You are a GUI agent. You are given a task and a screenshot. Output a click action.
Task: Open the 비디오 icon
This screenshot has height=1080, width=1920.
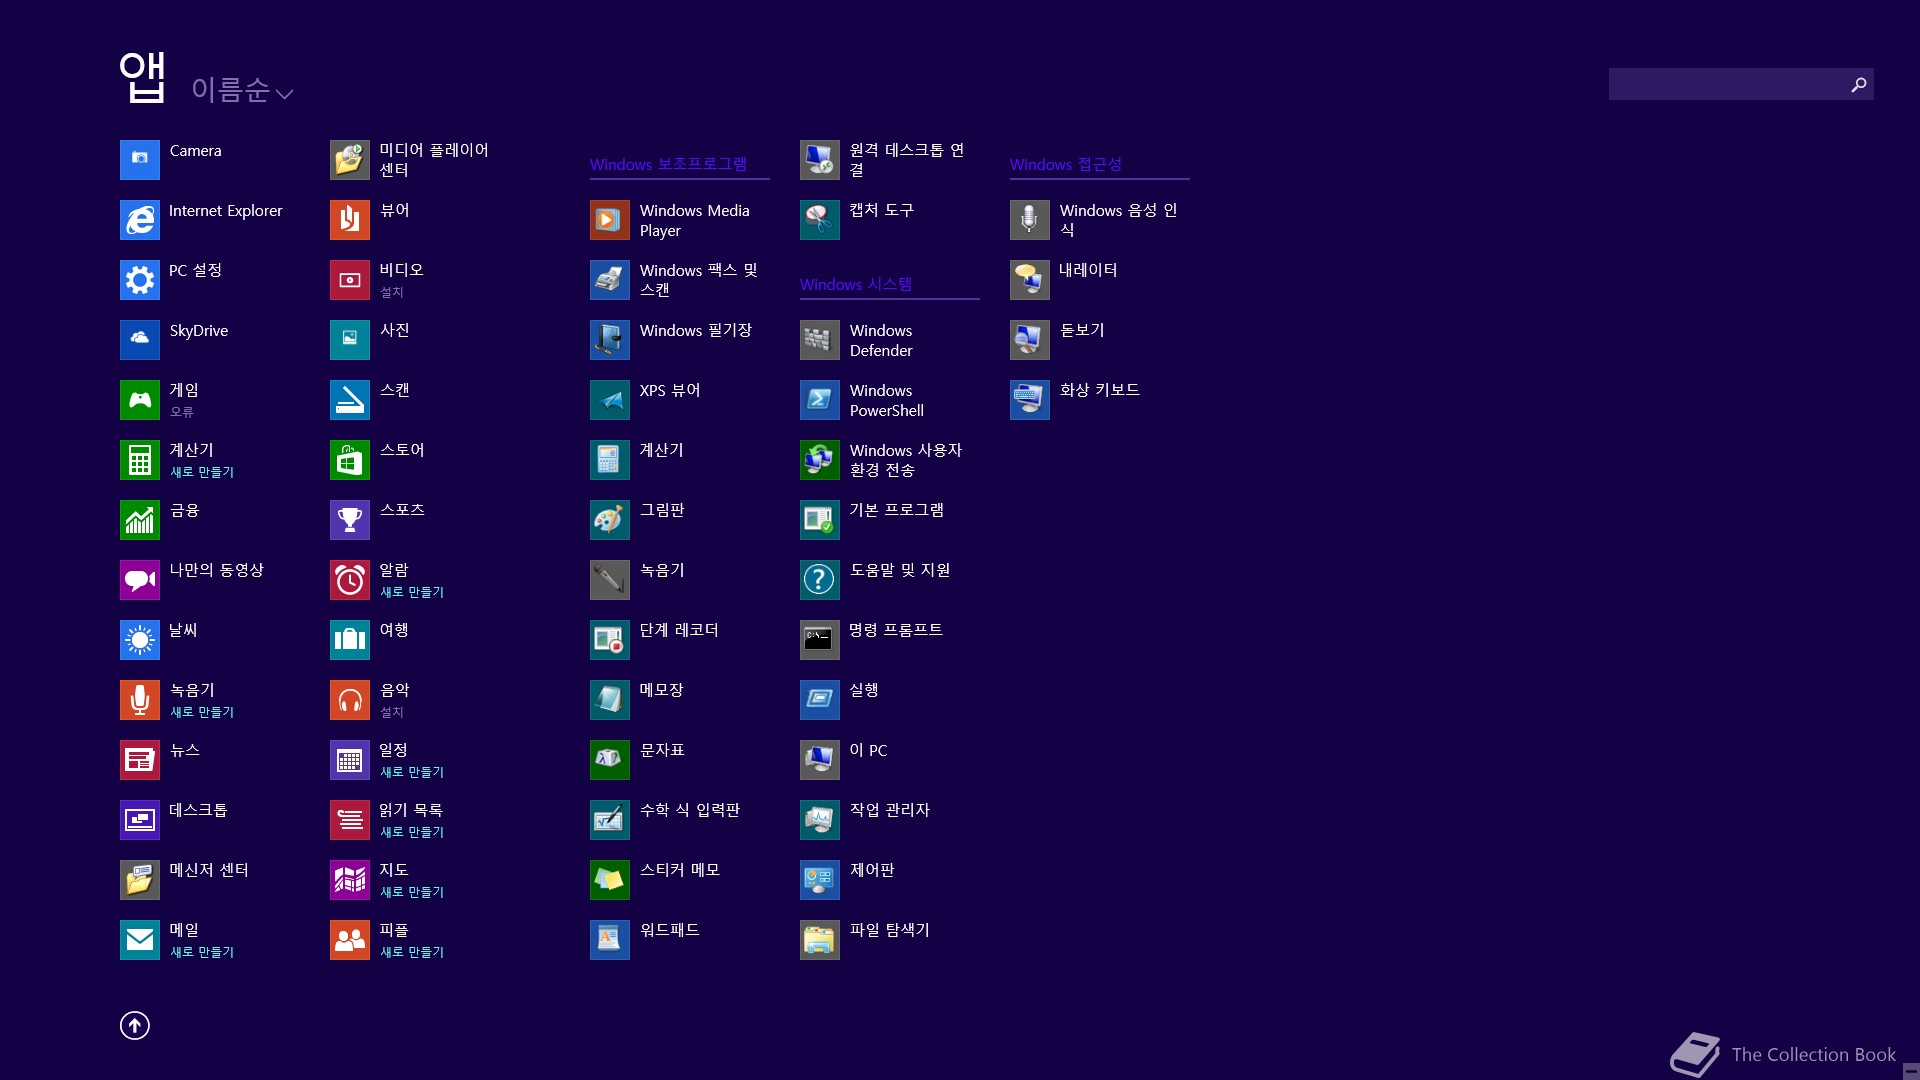(x=350, y=280)
